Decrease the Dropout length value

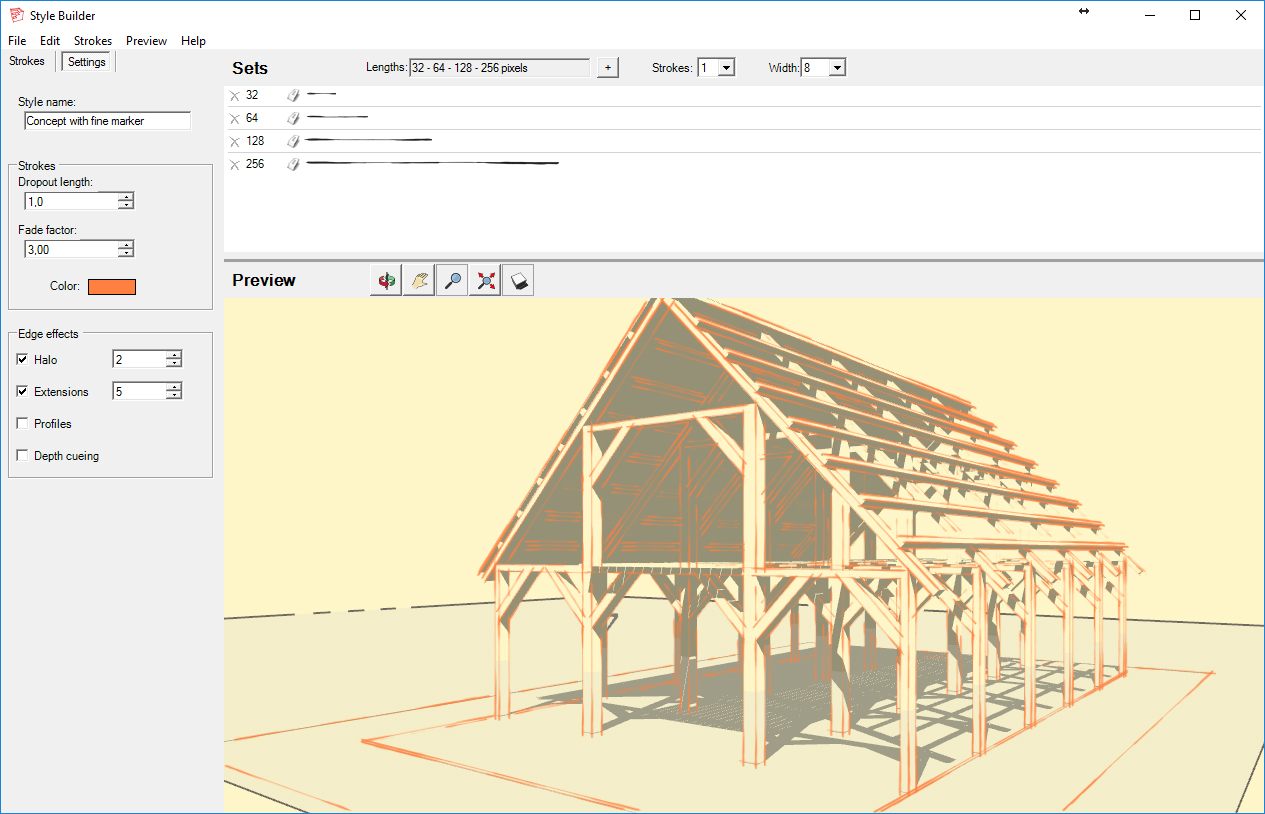coord(125,205)
